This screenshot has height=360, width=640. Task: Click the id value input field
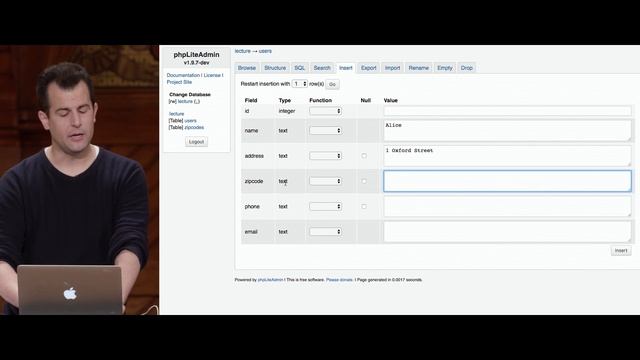coord(507,111)
